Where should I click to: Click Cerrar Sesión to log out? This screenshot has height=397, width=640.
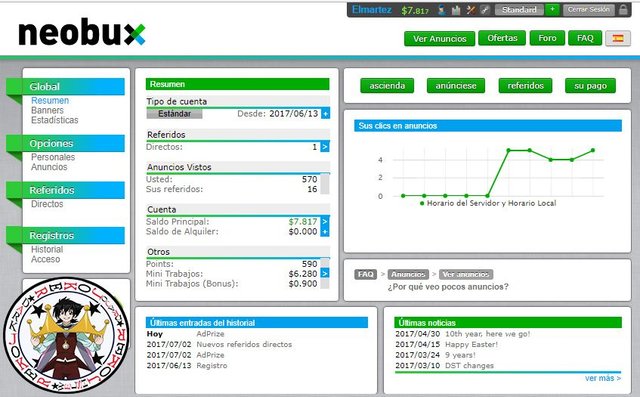coord(588,9)
